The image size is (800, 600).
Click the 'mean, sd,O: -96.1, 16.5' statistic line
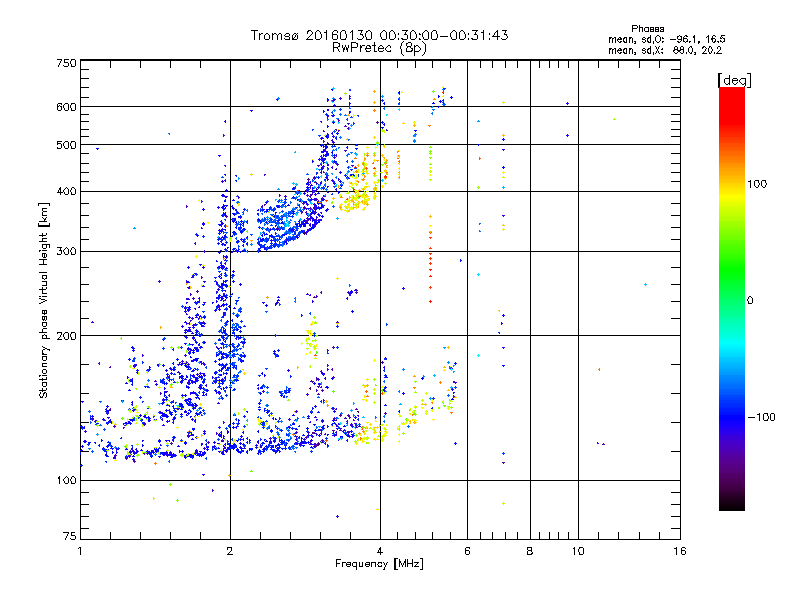666,39
